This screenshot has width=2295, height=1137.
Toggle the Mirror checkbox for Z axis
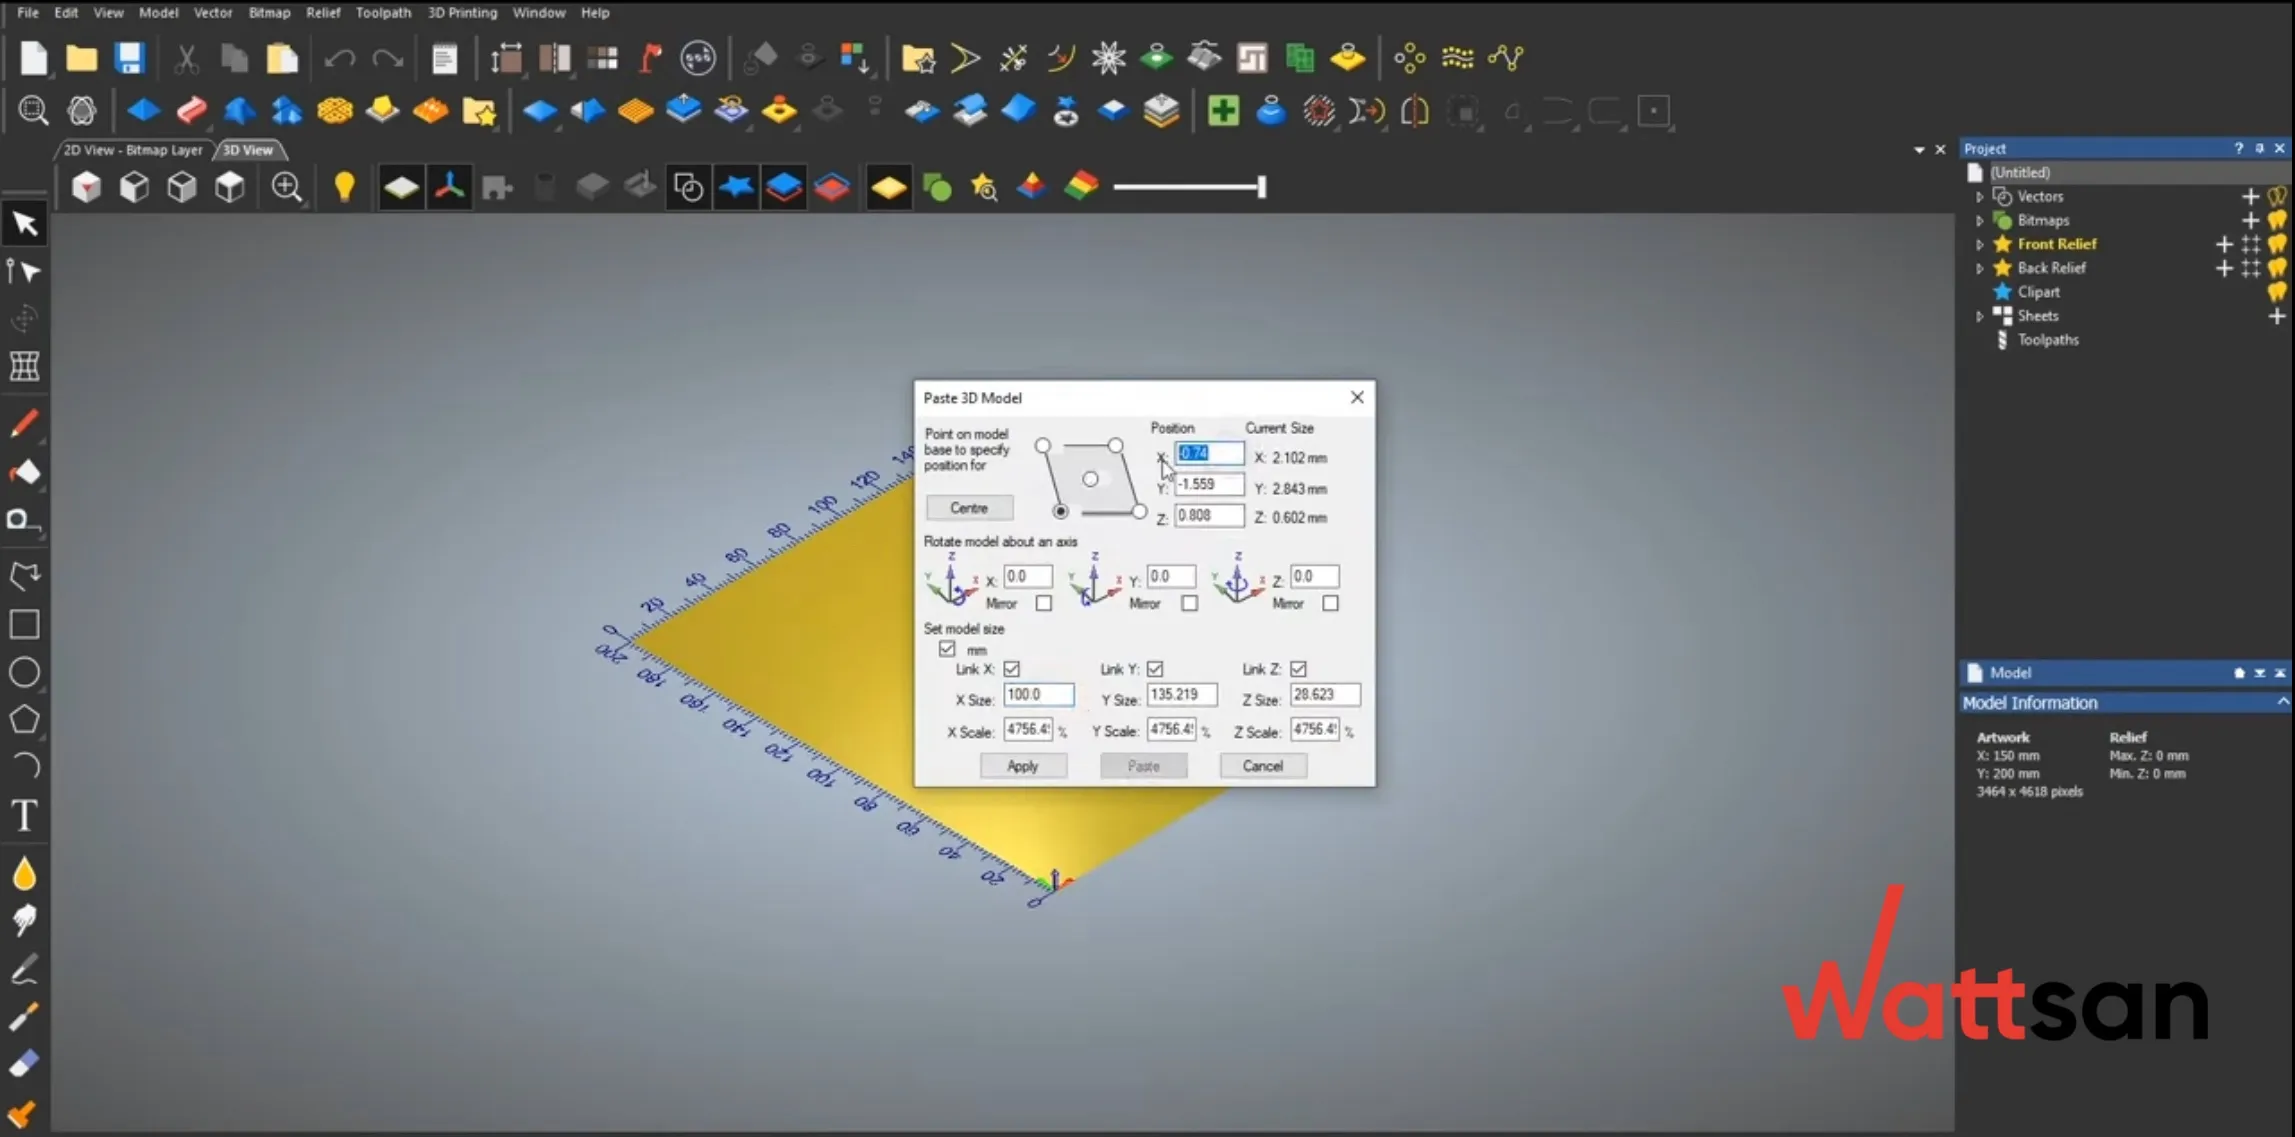pyautogui.click(x=1330, y=603)
